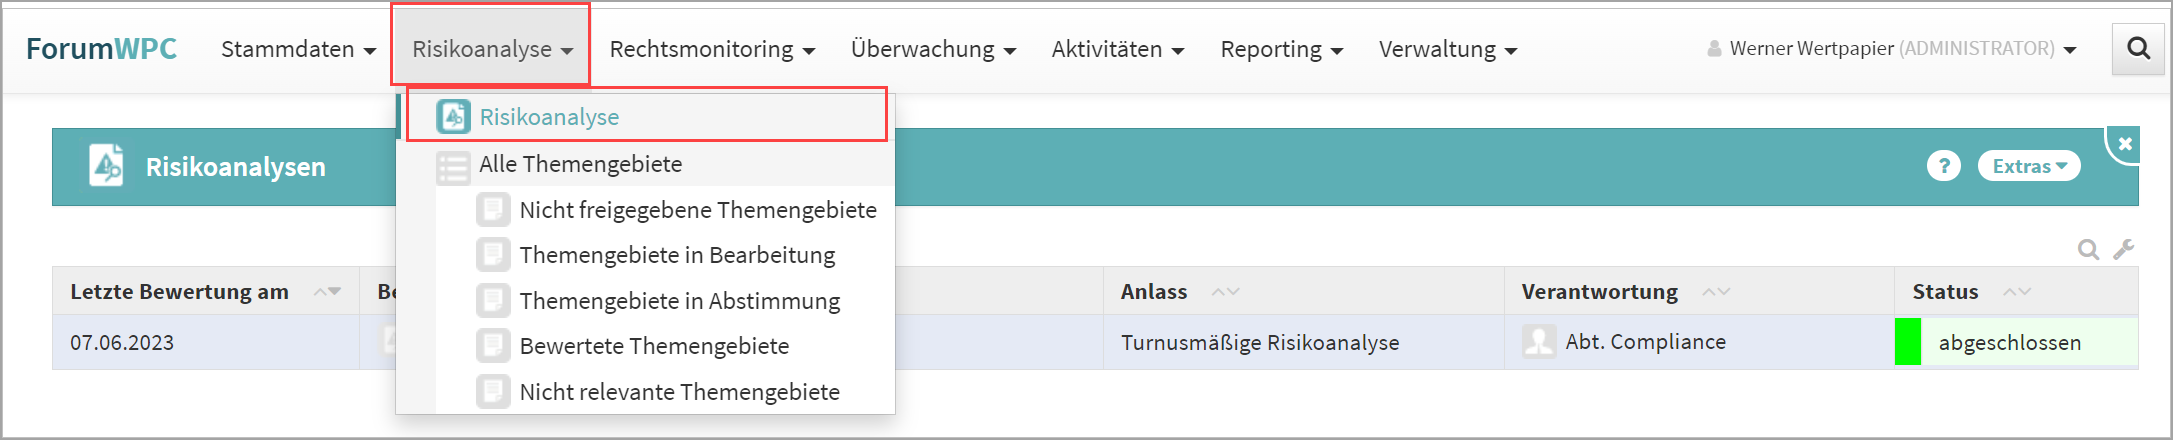Screen dimensions: 2173x440
Task: Expand the Extras dropdown button
Action: [x=2028, y=166]
